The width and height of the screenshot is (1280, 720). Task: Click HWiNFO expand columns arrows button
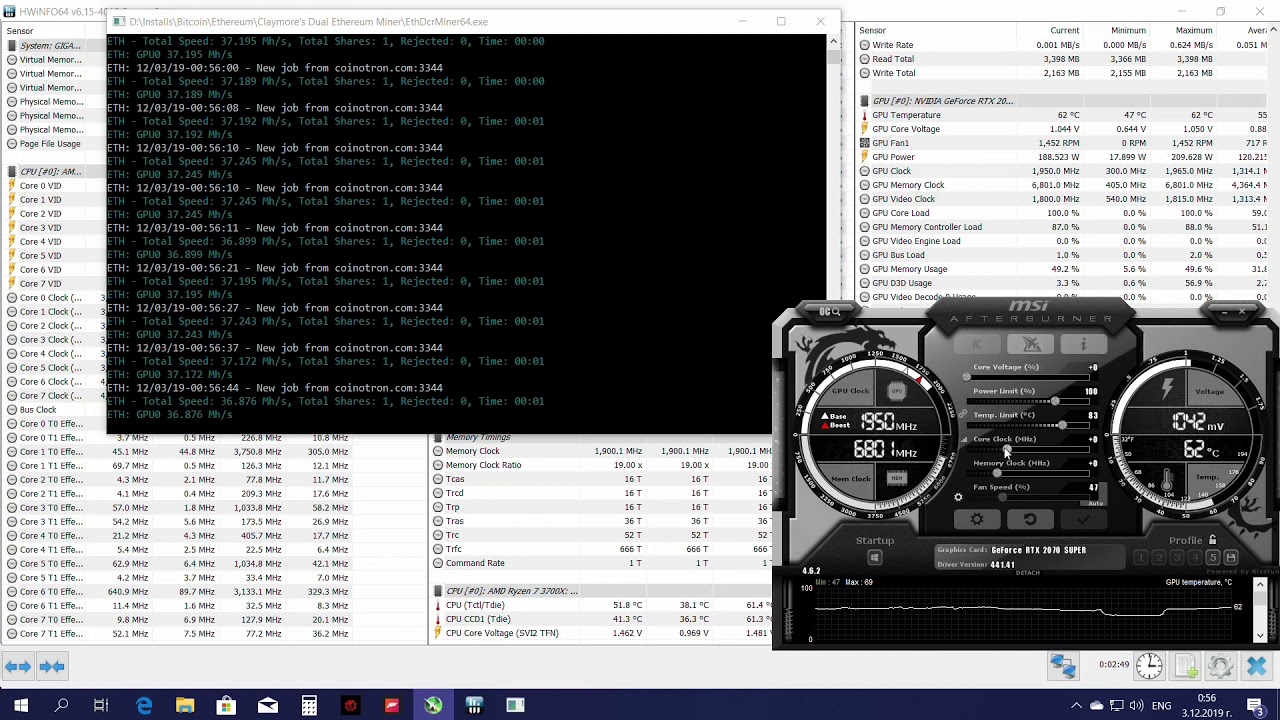point(17,666)
